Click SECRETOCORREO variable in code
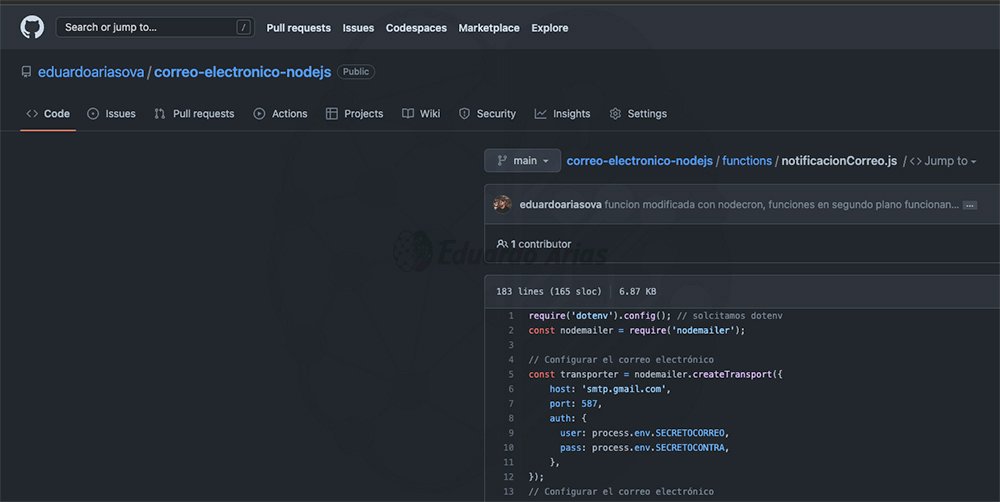Image resolution: width=1000 pixels, height=502 pixels. (x=690, y=433)
